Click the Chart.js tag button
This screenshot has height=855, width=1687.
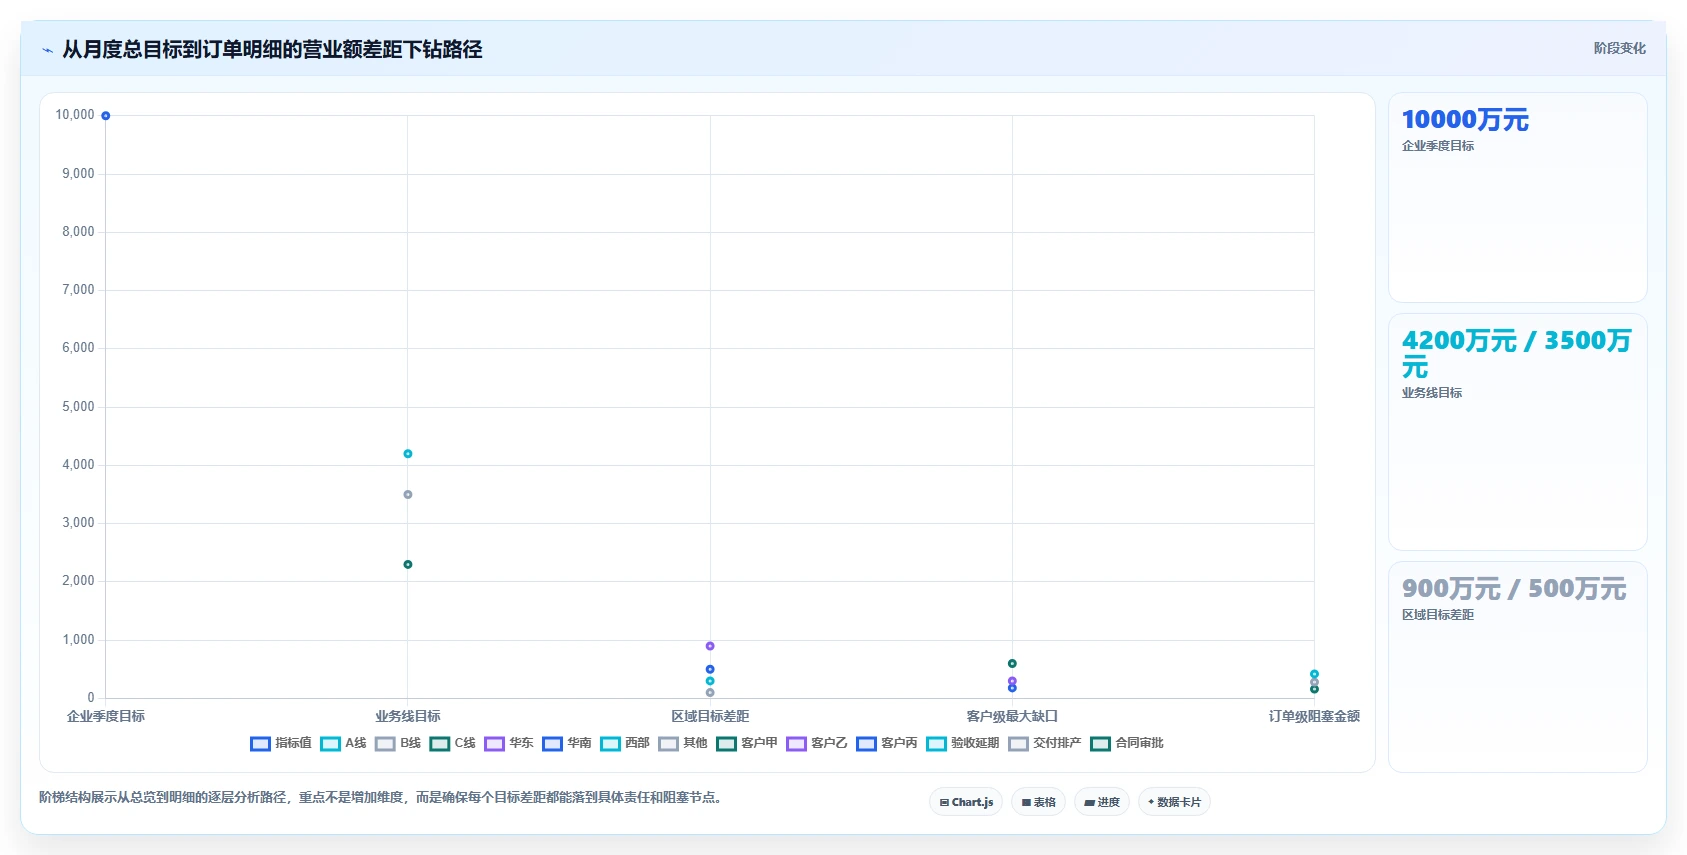point(966,802)
